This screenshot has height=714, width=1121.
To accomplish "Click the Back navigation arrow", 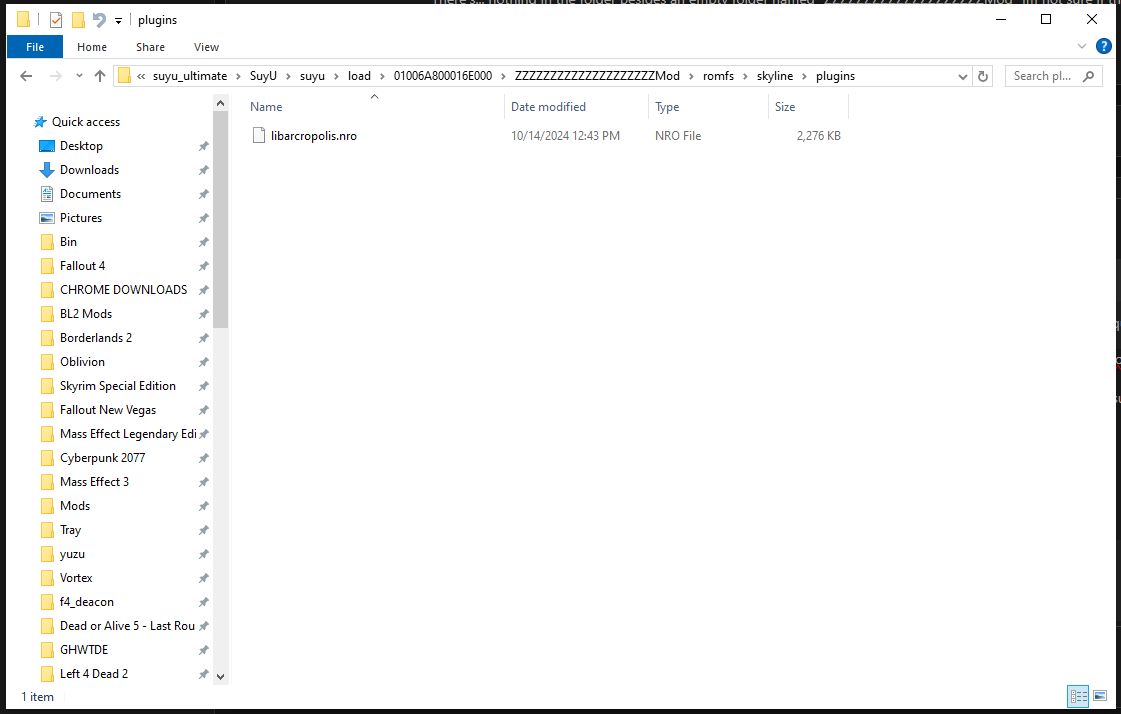I will (26, 76).
